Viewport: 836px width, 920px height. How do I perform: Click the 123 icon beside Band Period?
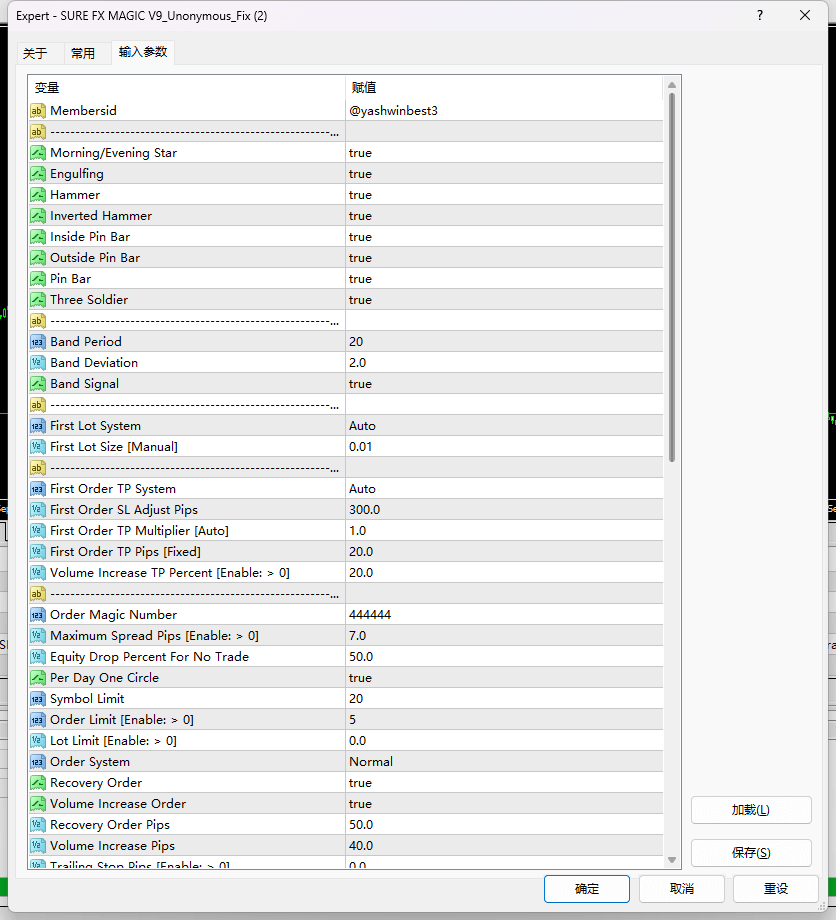(38, 341)
